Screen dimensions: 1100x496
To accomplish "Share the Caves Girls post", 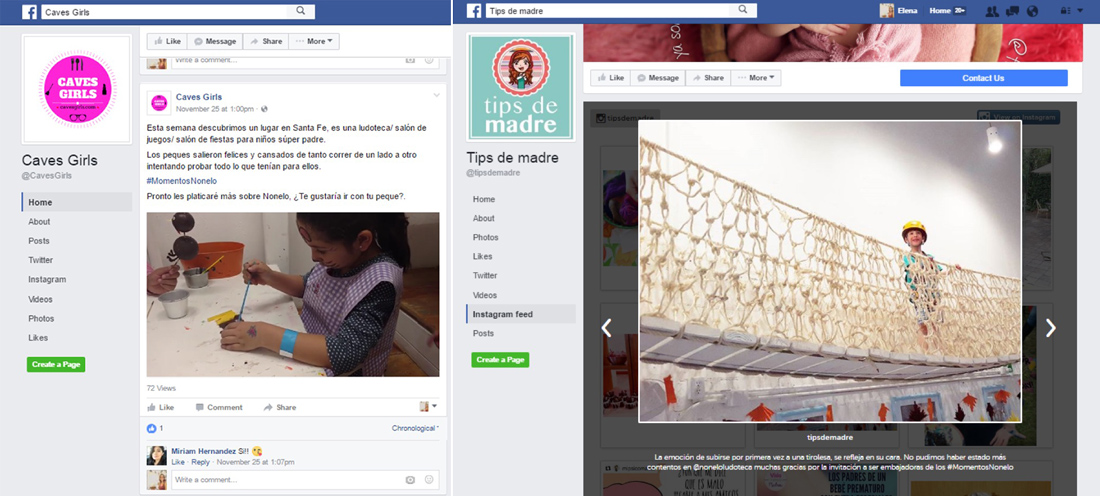I will click(x=280, y=407).
